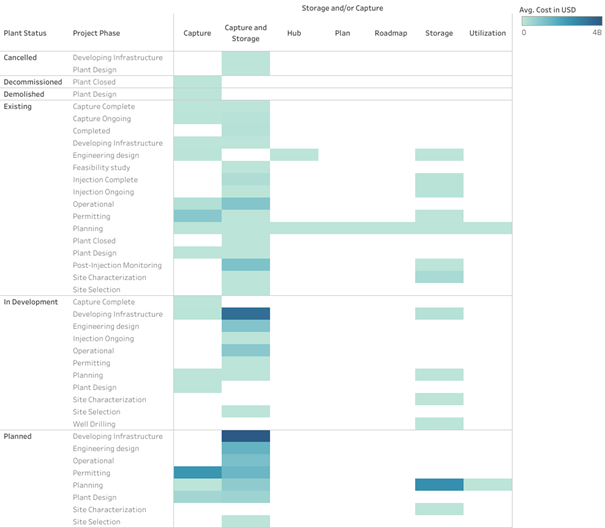Viewport: 605px width, 528px height.
Task: Select the In Development plant status label
Action: 31,302
